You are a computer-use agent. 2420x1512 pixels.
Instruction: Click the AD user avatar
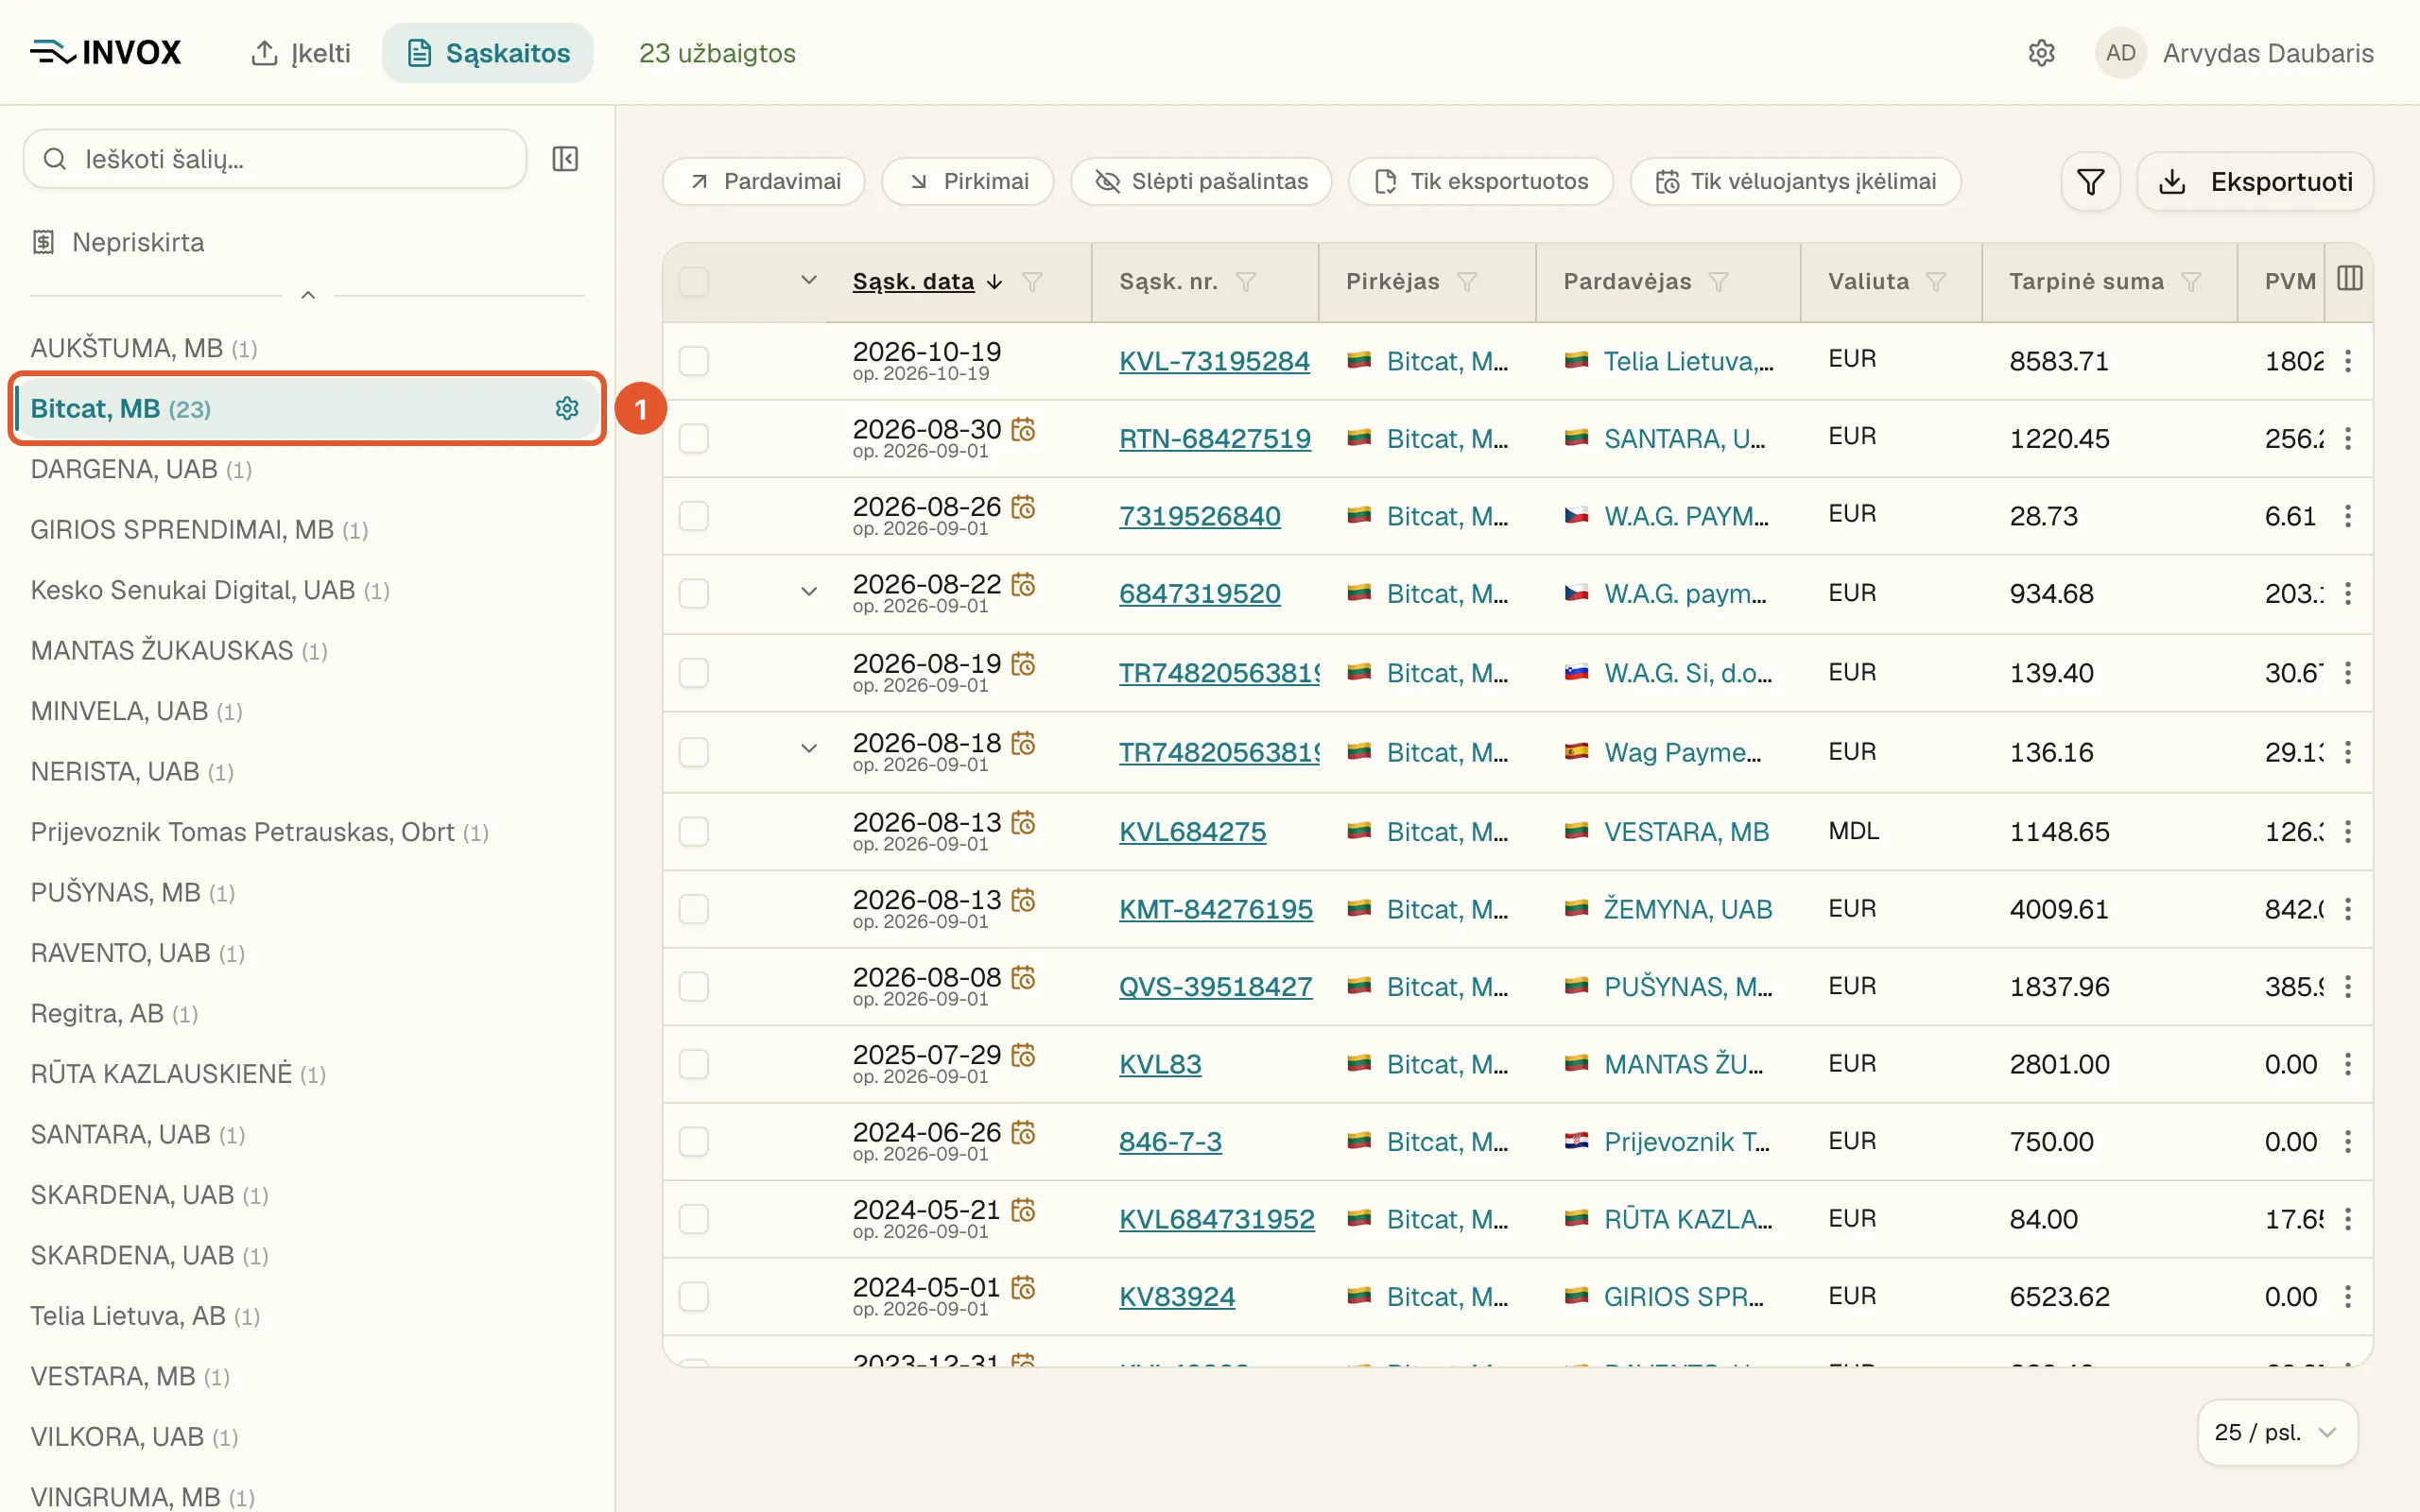(x=2120, y=53)
